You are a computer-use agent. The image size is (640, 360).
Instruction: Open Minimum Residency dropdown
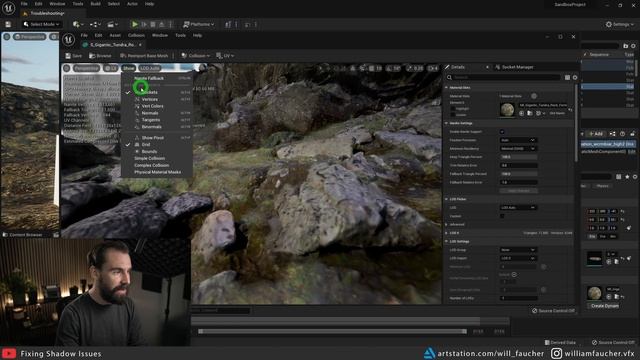coord(518,149)
